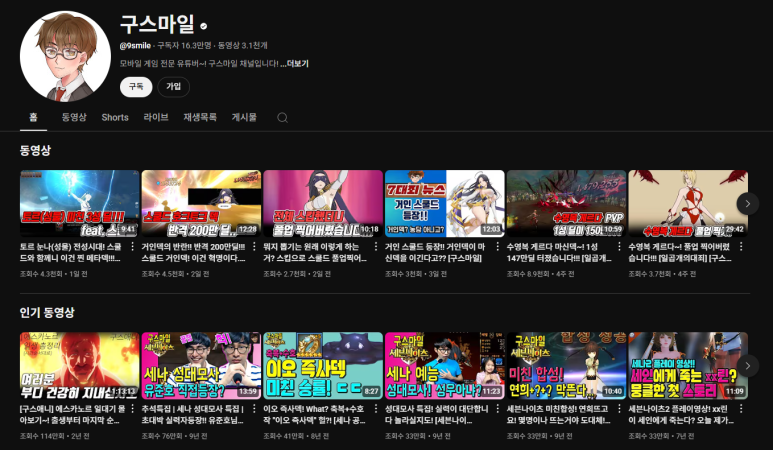Open more options for 성대모사 특집 video
773x450 pixels.
click(497, 409)
